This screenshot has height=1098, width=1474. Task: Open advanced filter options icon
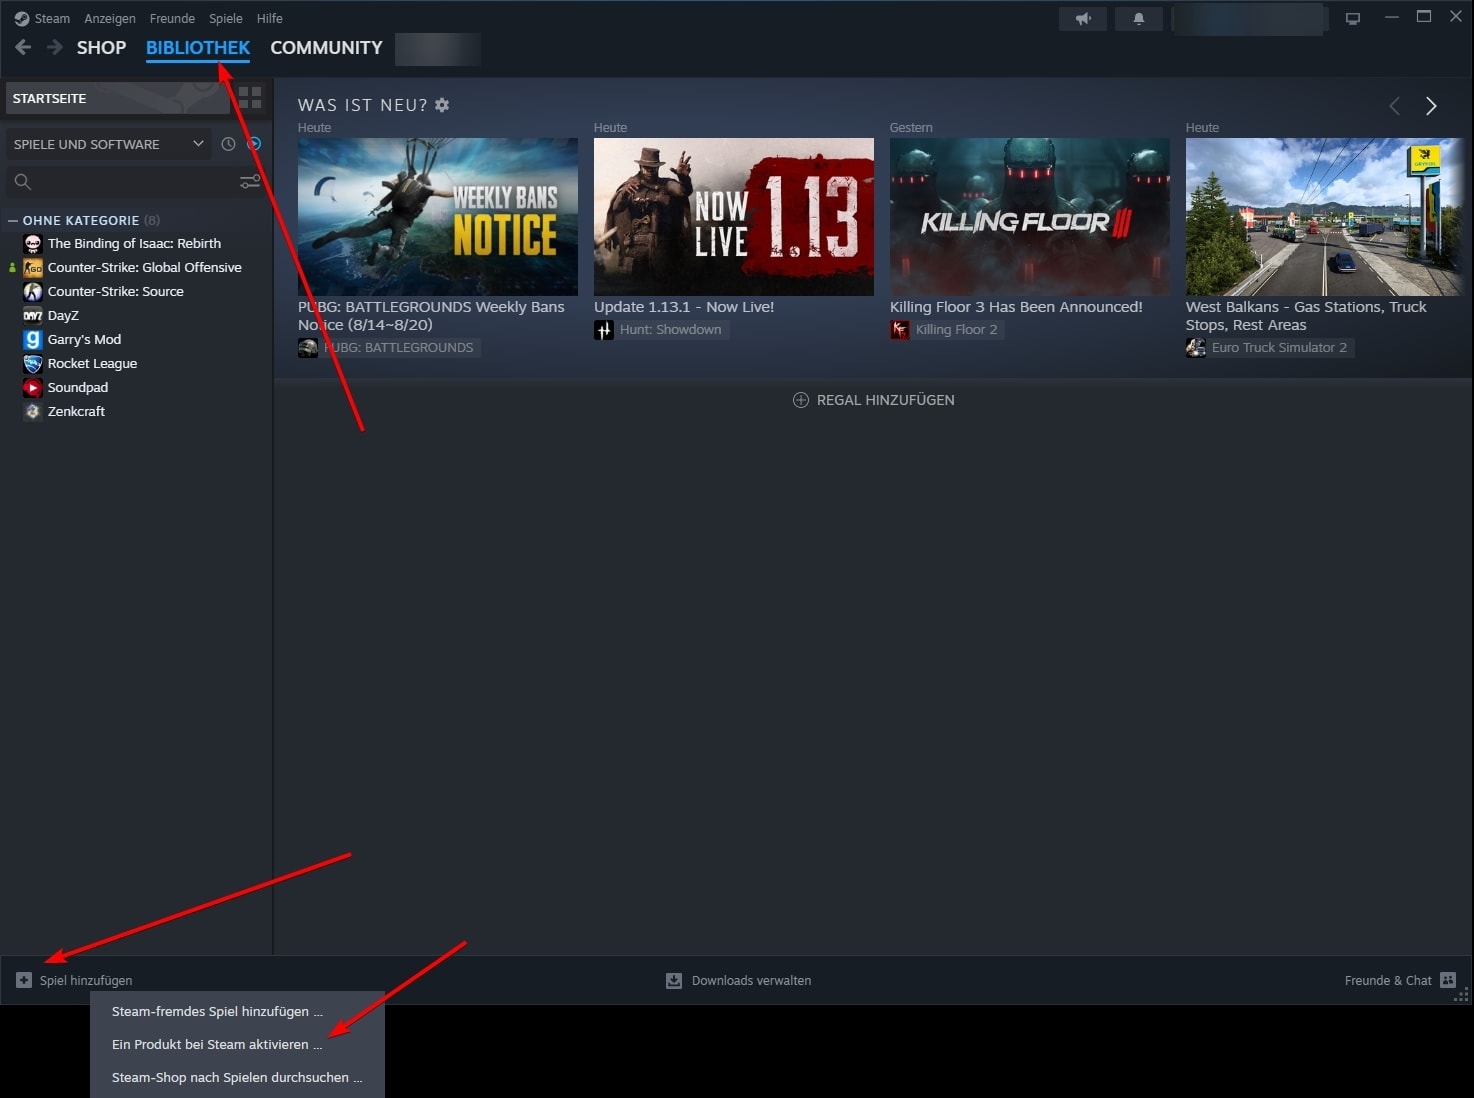tap(250, 181)
